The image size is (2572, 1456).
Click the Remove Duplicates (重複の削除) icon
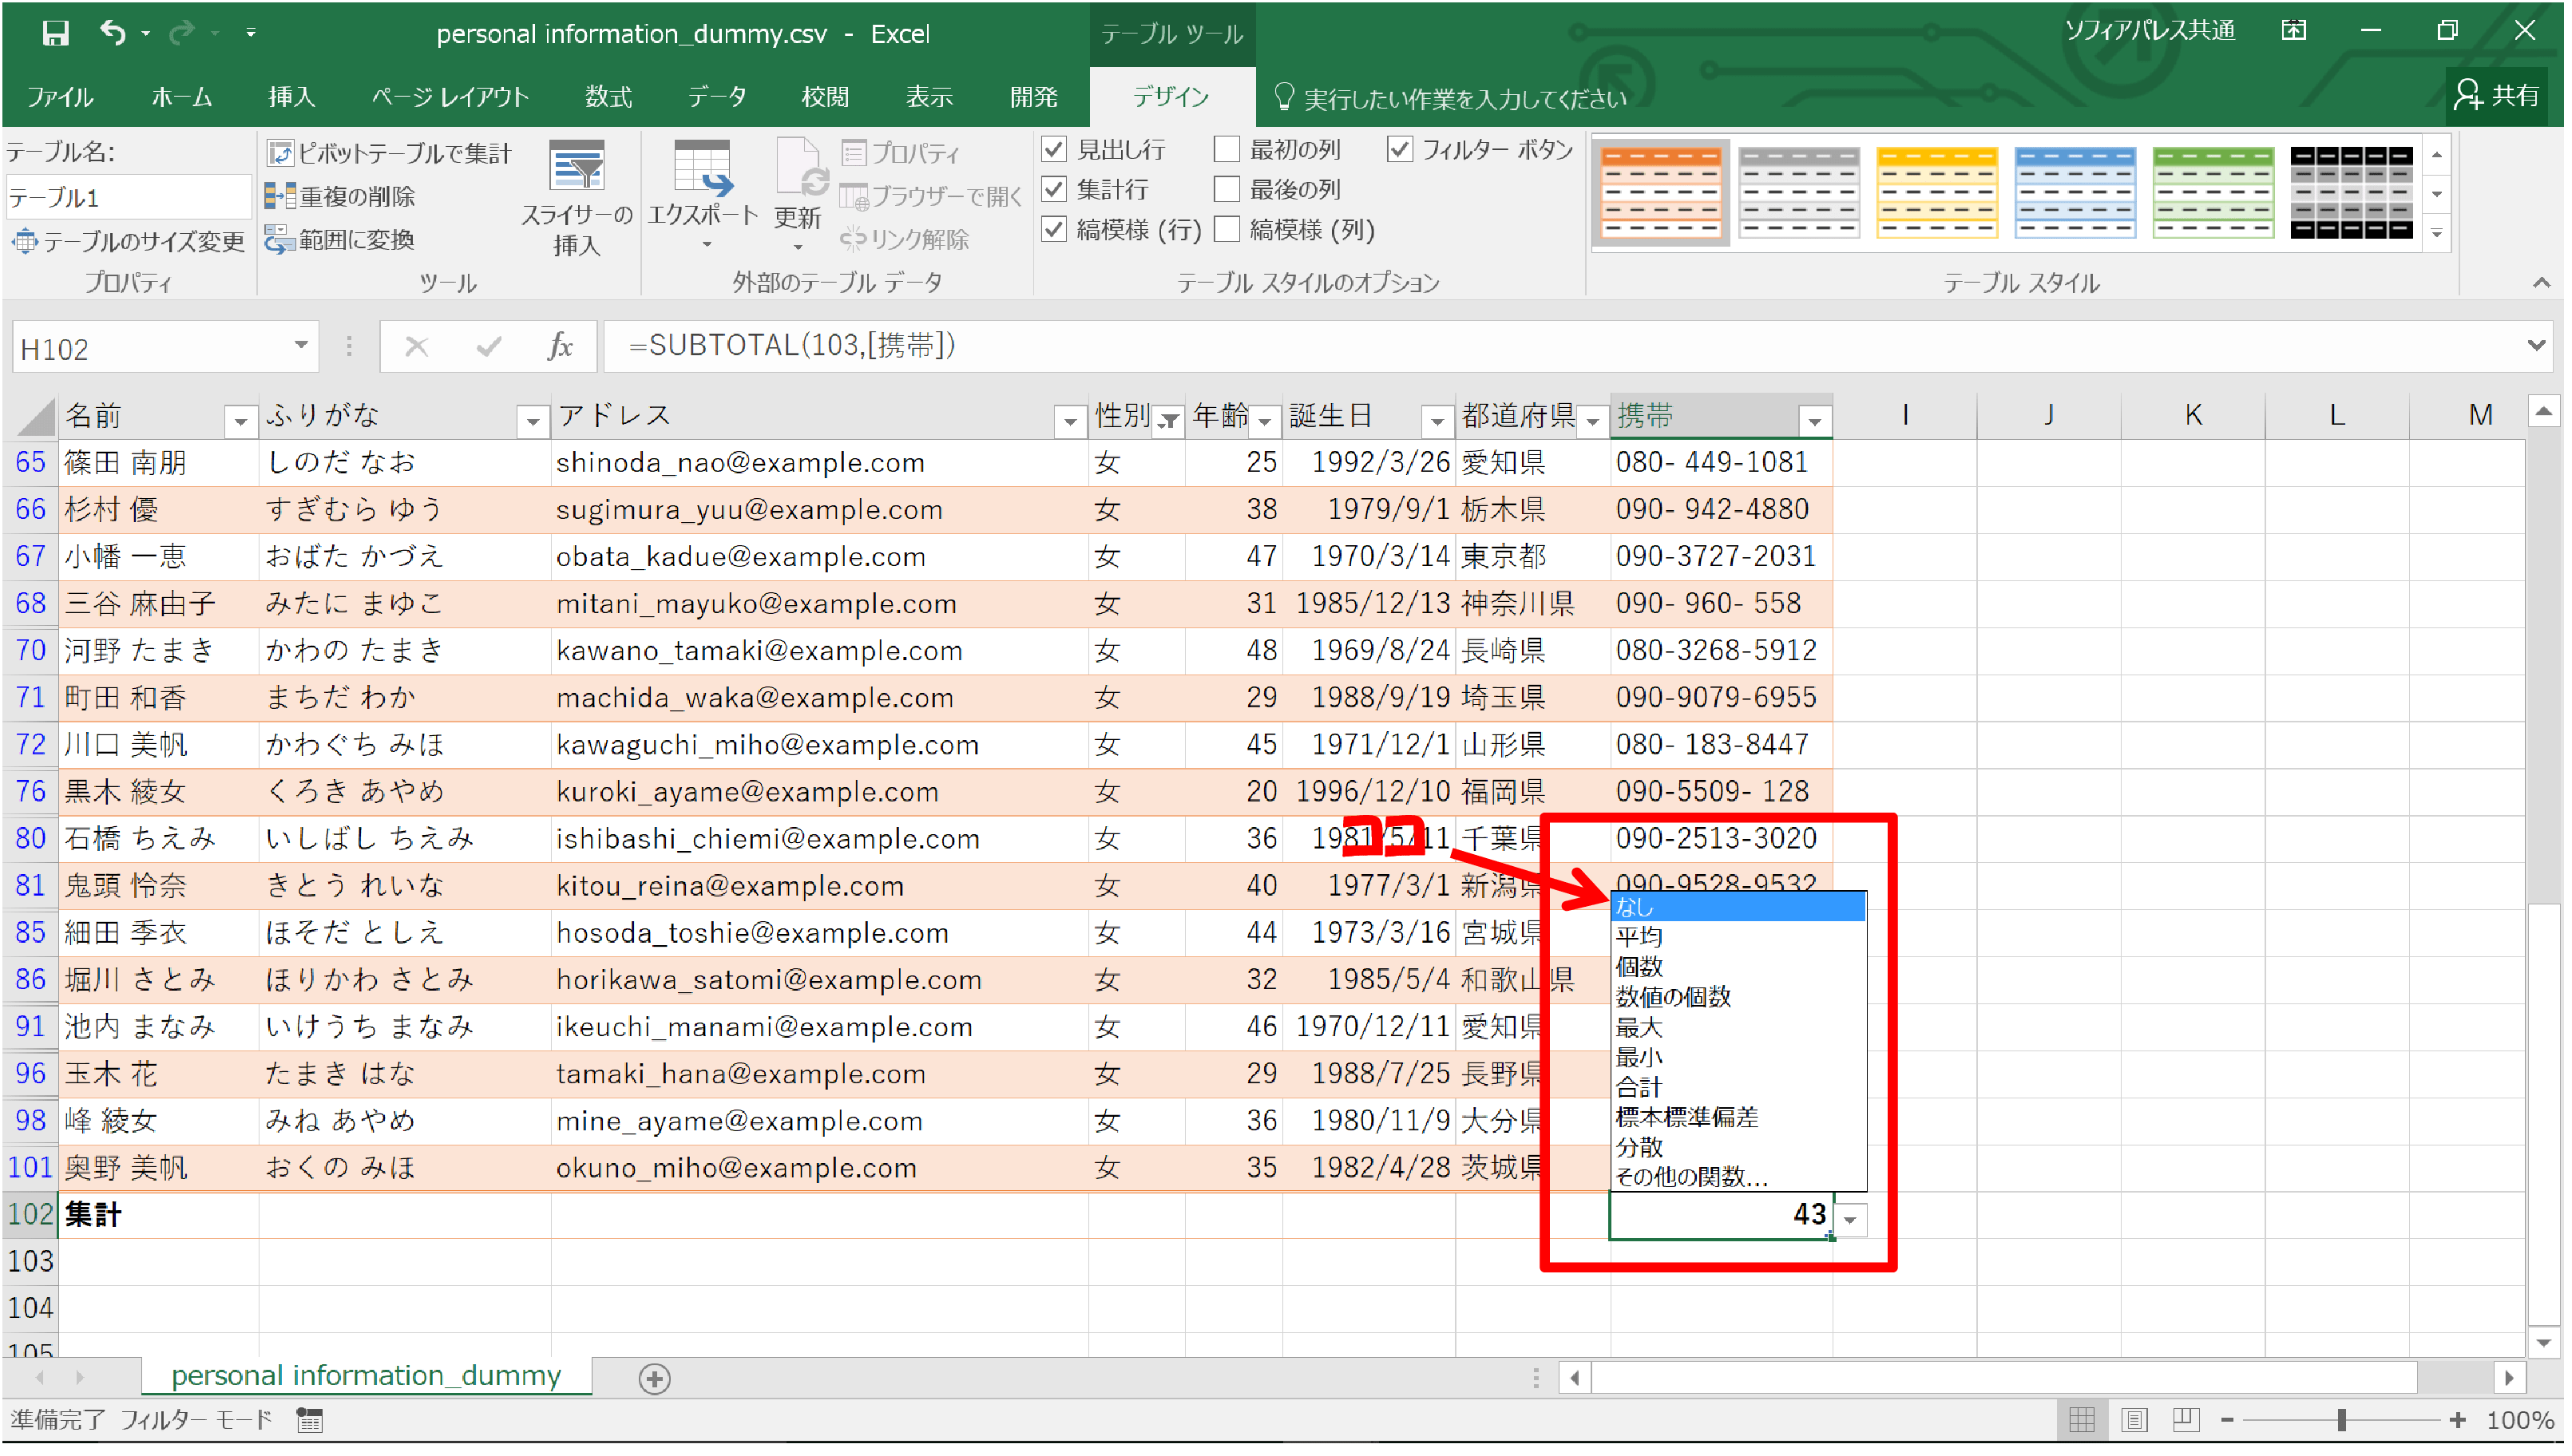click(280, 196)
